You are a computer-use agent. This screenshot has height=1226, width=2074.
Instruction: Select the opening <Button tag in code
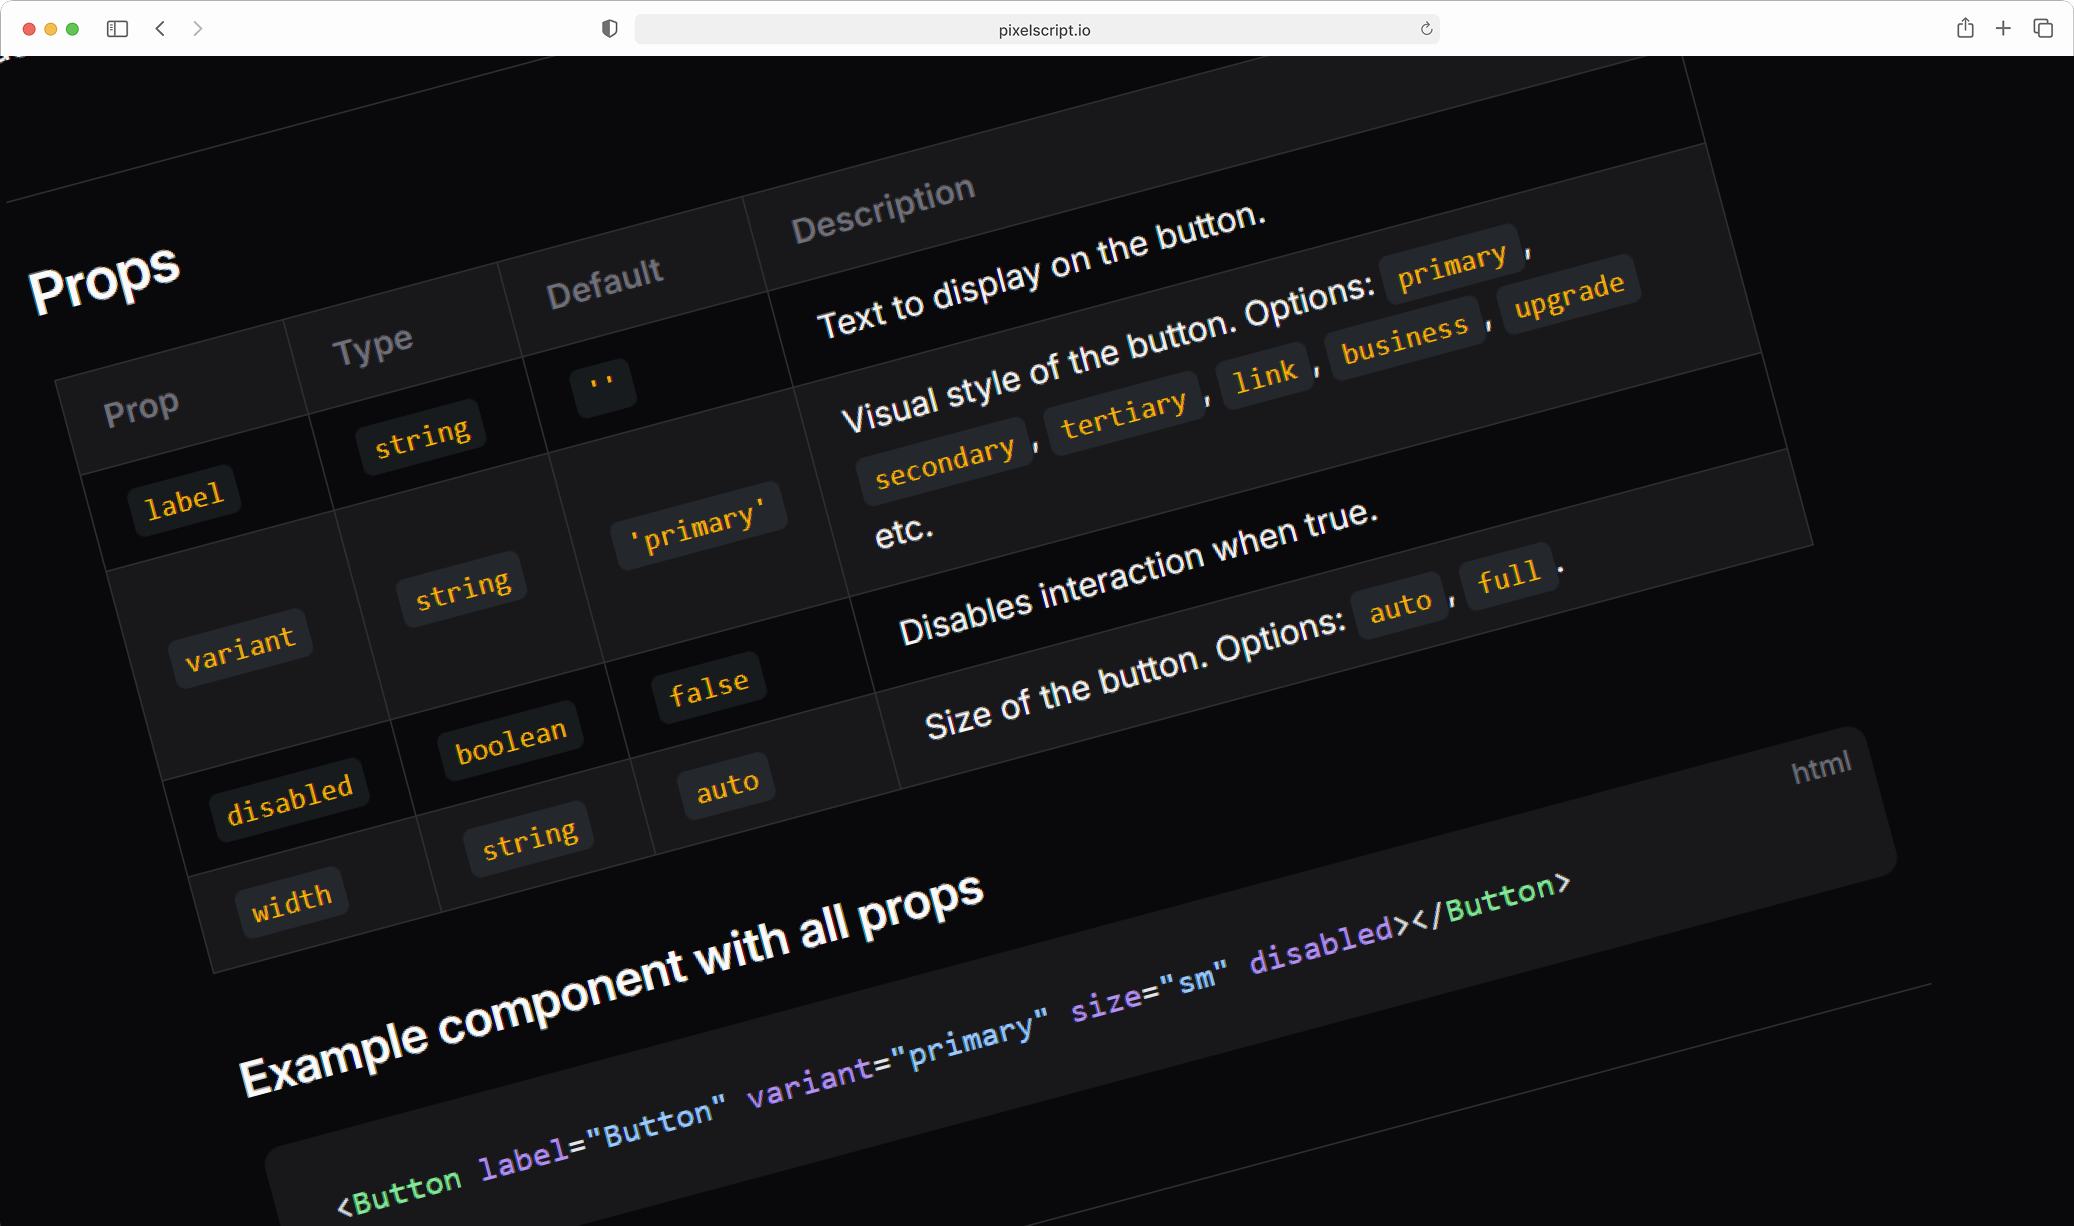[x=400, y=1192]
